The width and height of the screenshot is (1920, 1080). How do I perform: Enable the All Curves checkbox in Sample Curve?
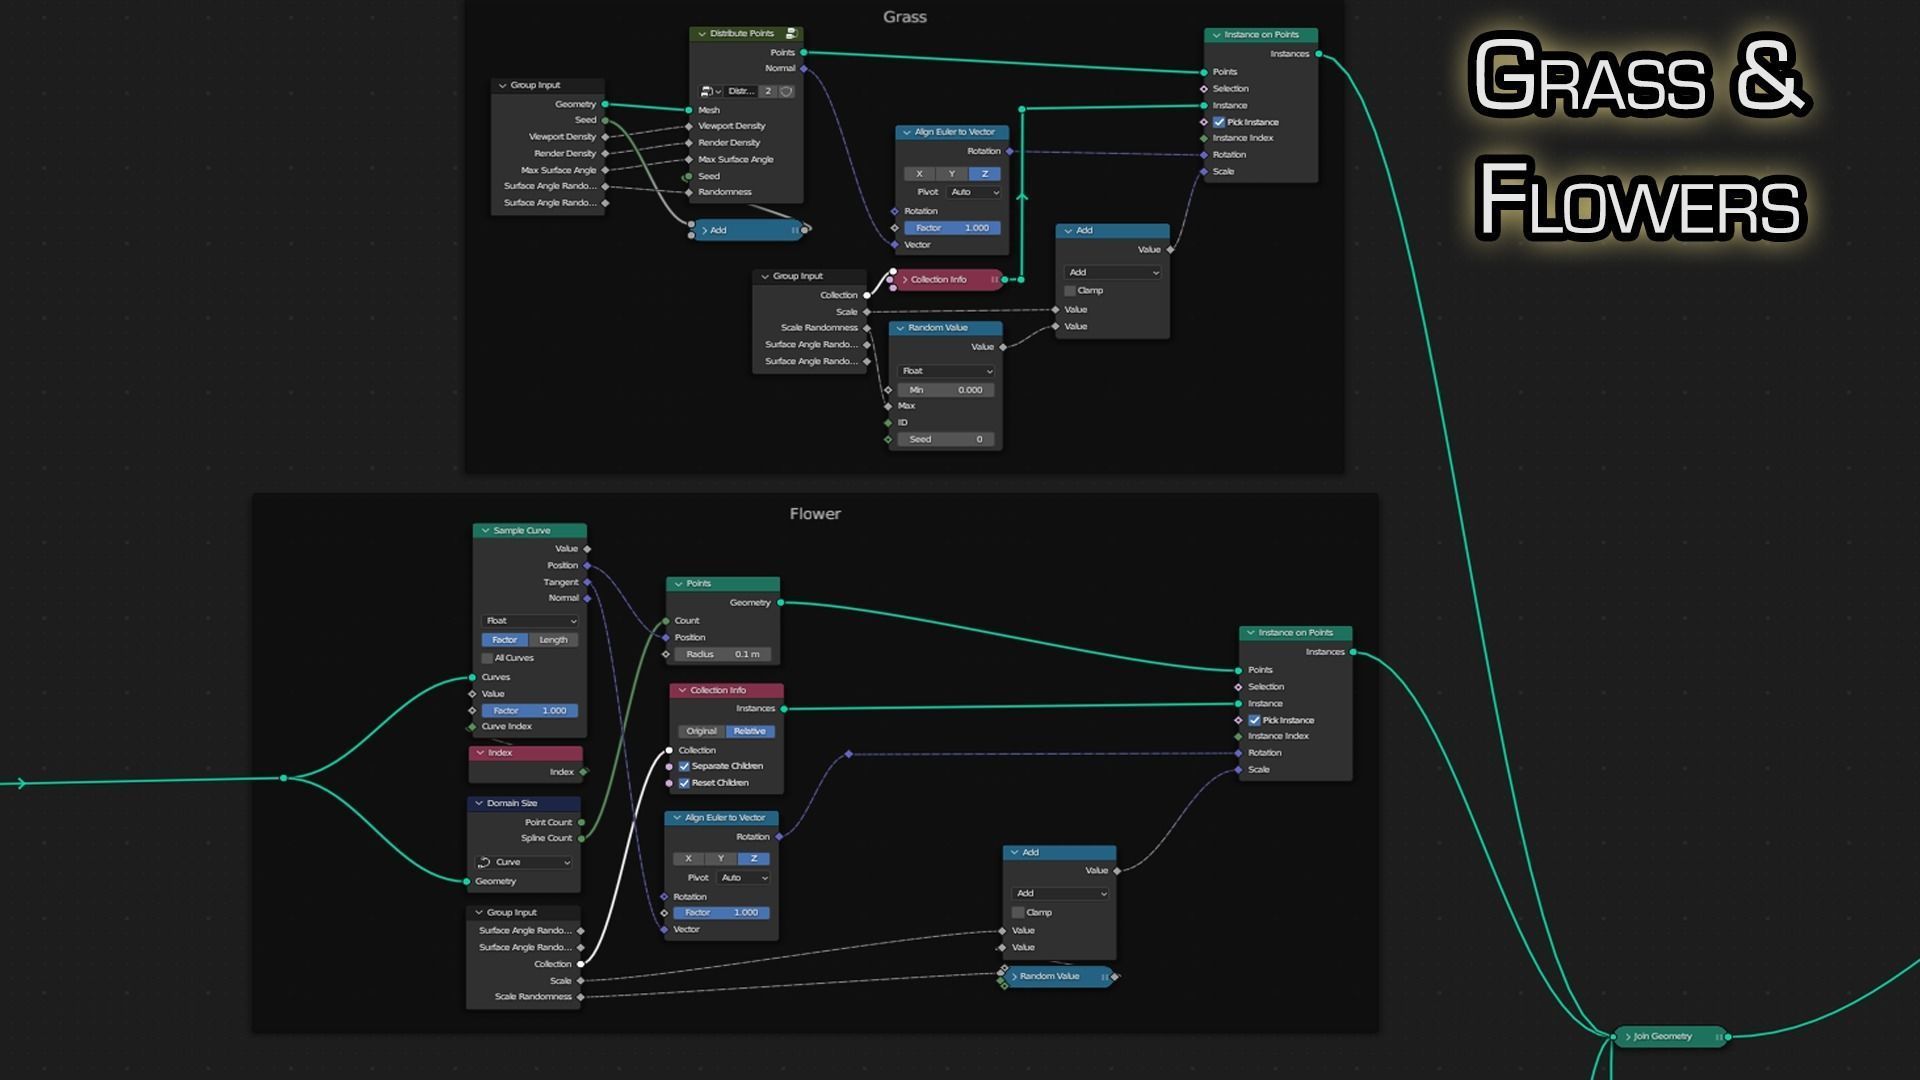[x=488, y=658]
